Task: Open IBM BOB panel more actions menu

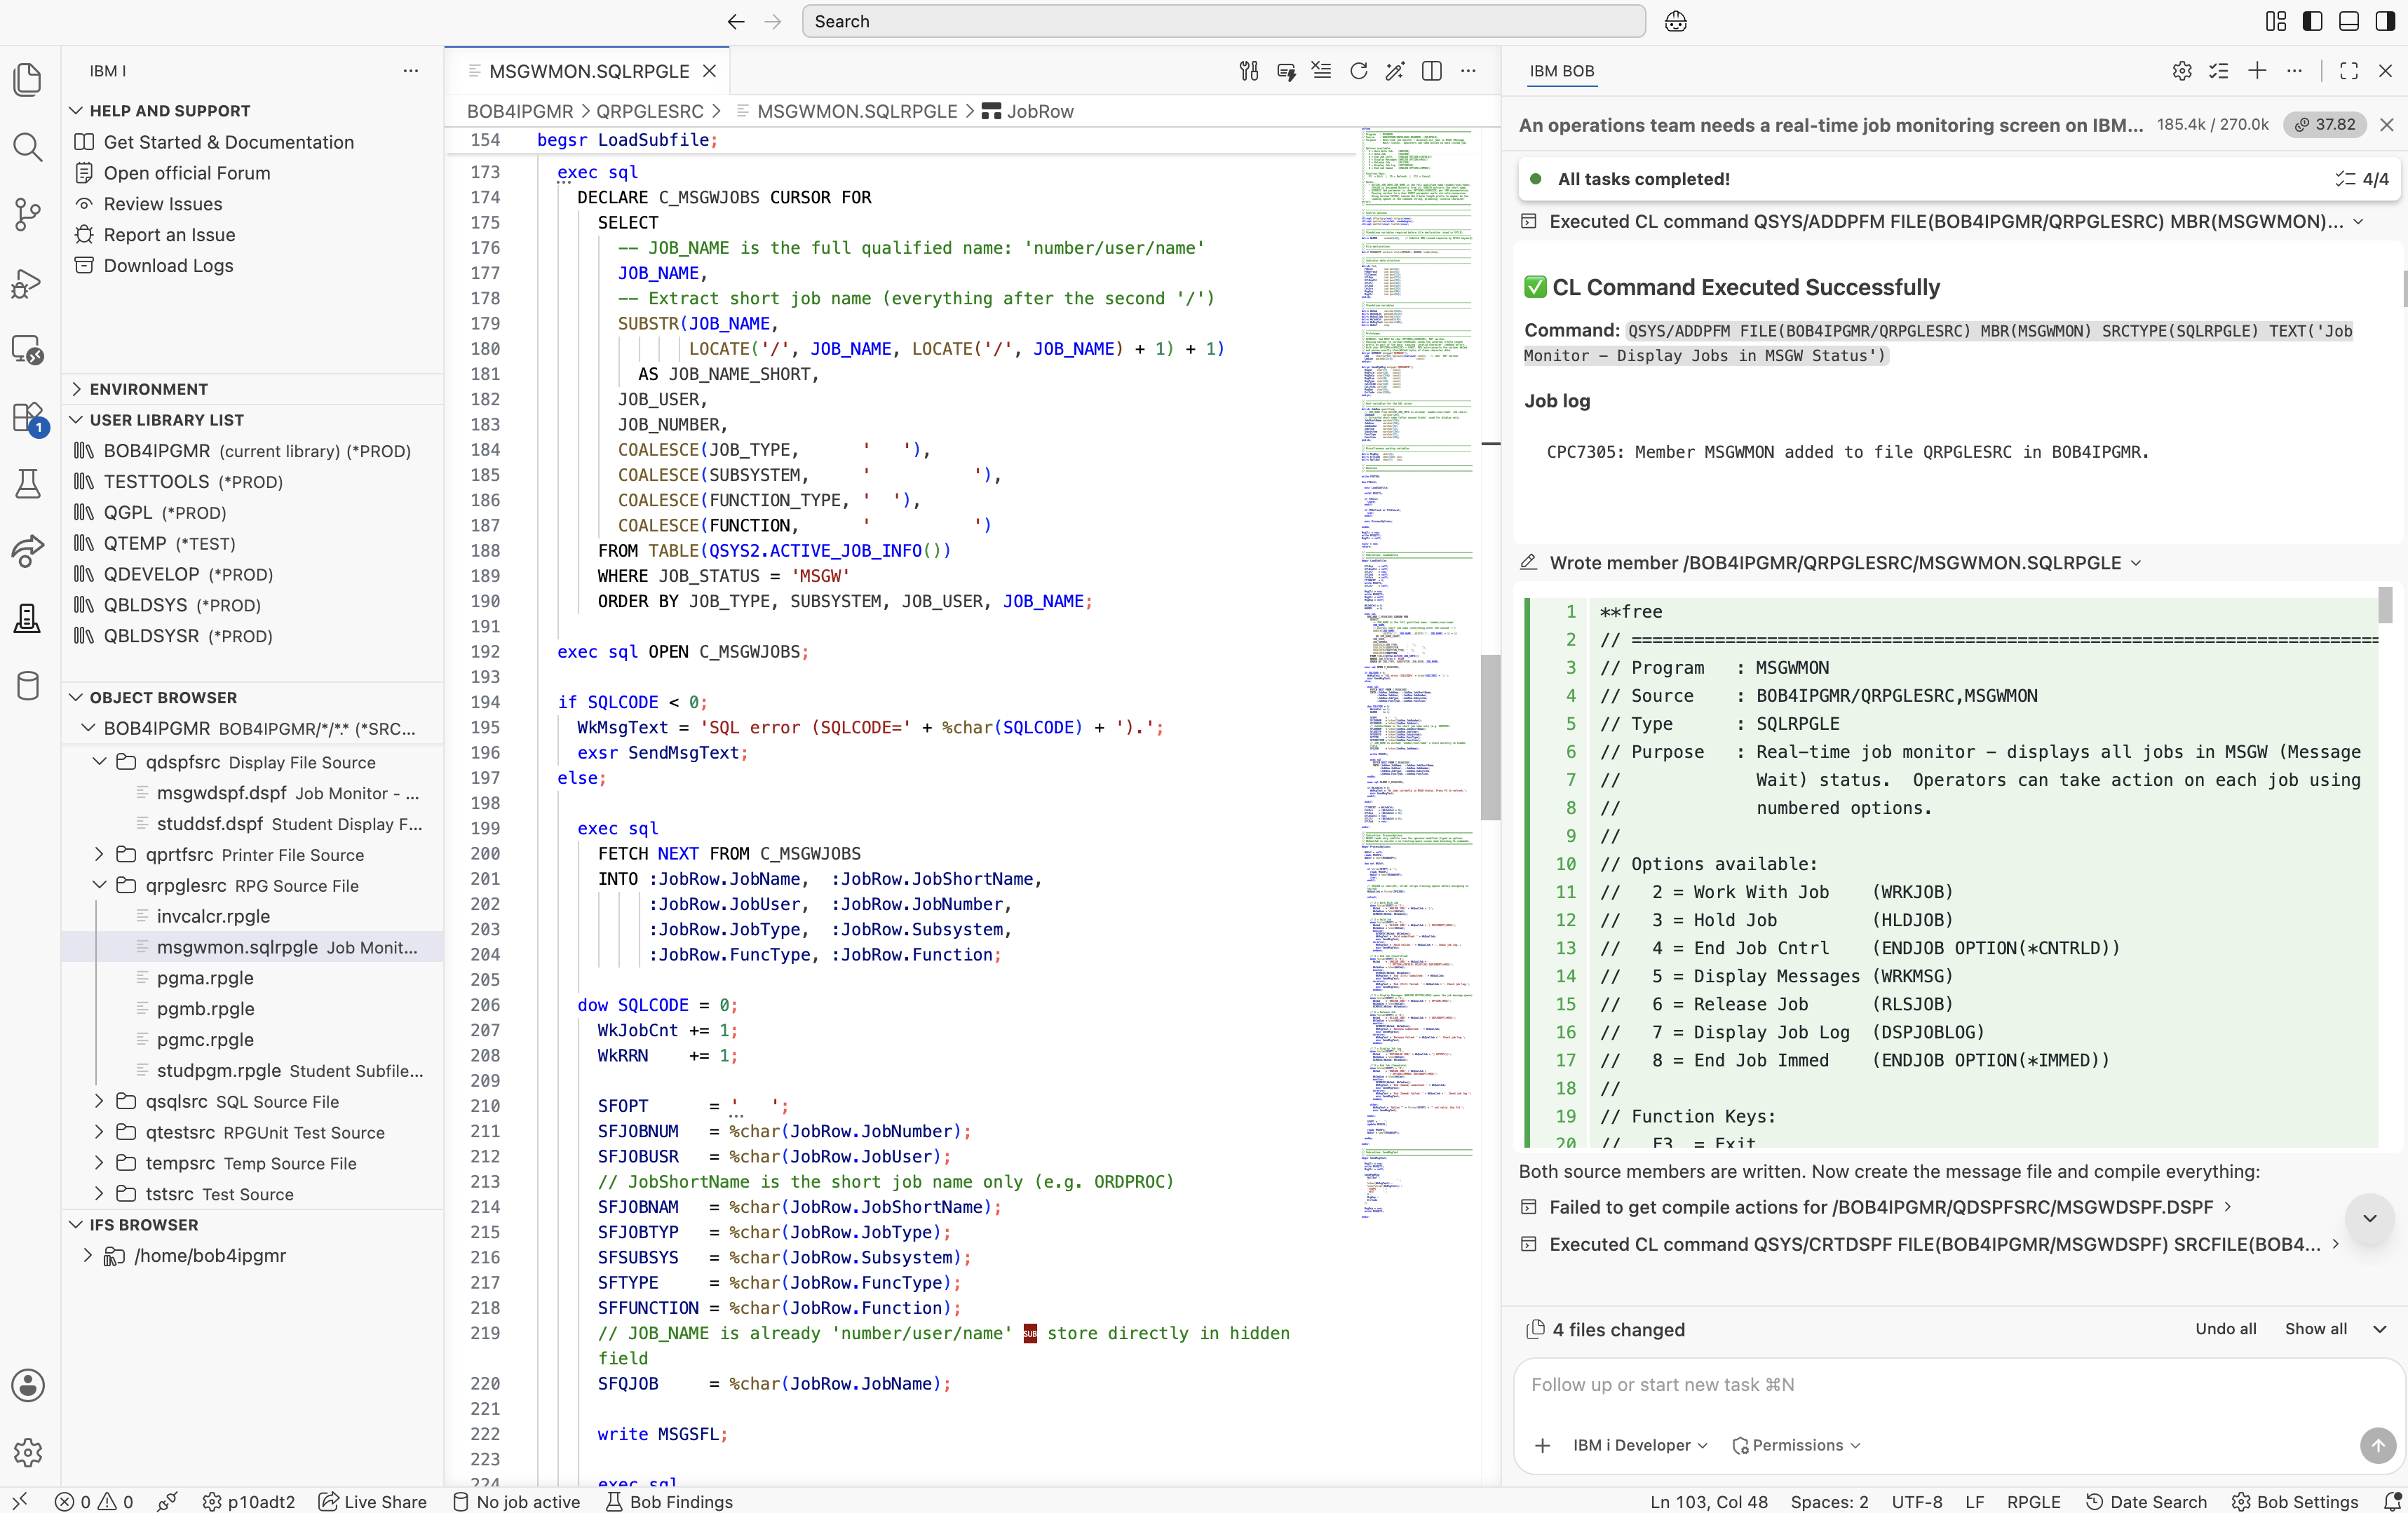Action: point(2294,71)
